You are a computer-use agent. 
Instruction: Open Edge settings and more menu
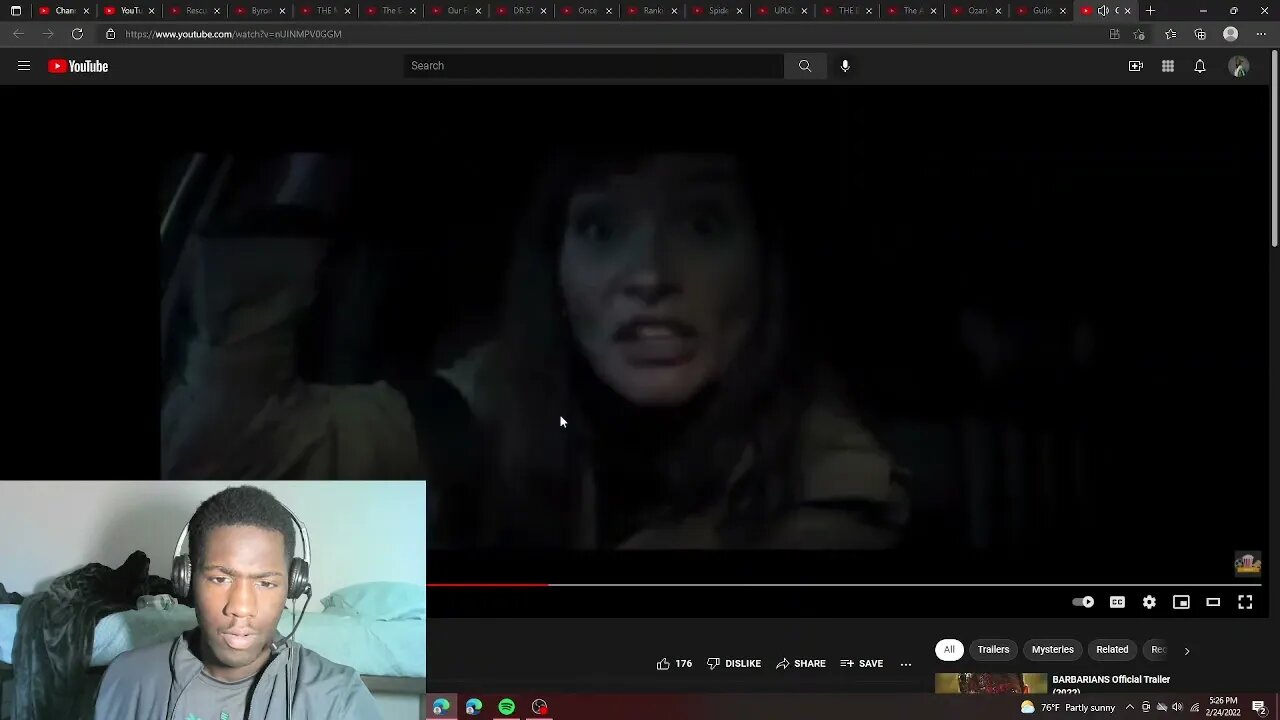[1261, 34]
